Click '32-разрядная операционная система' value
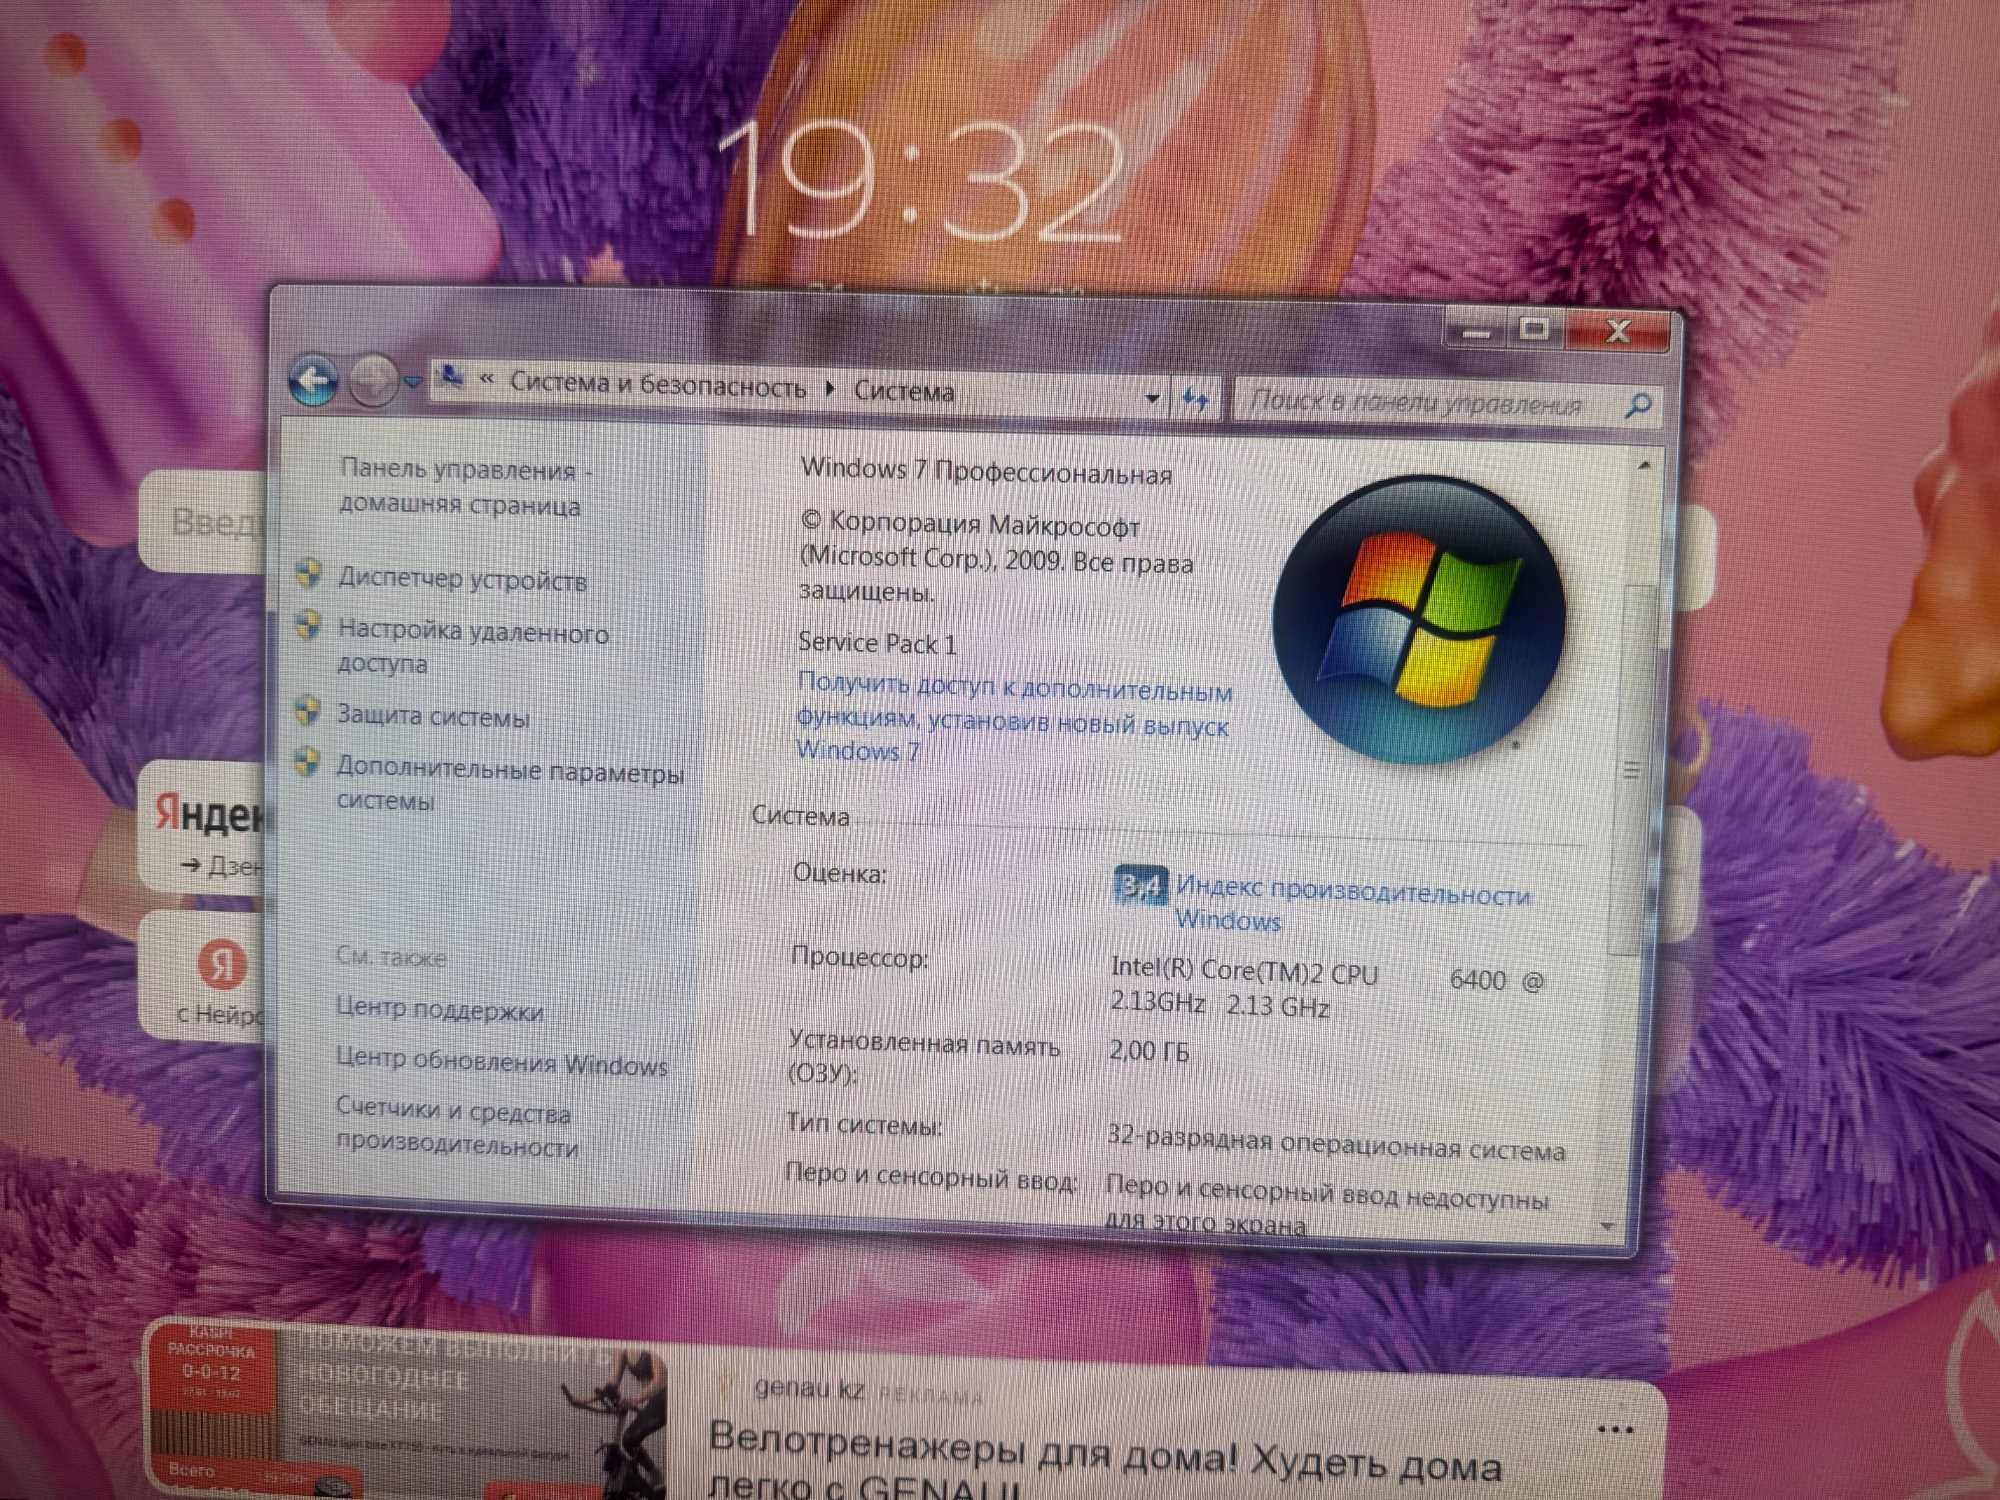 pos(1336,1144)
